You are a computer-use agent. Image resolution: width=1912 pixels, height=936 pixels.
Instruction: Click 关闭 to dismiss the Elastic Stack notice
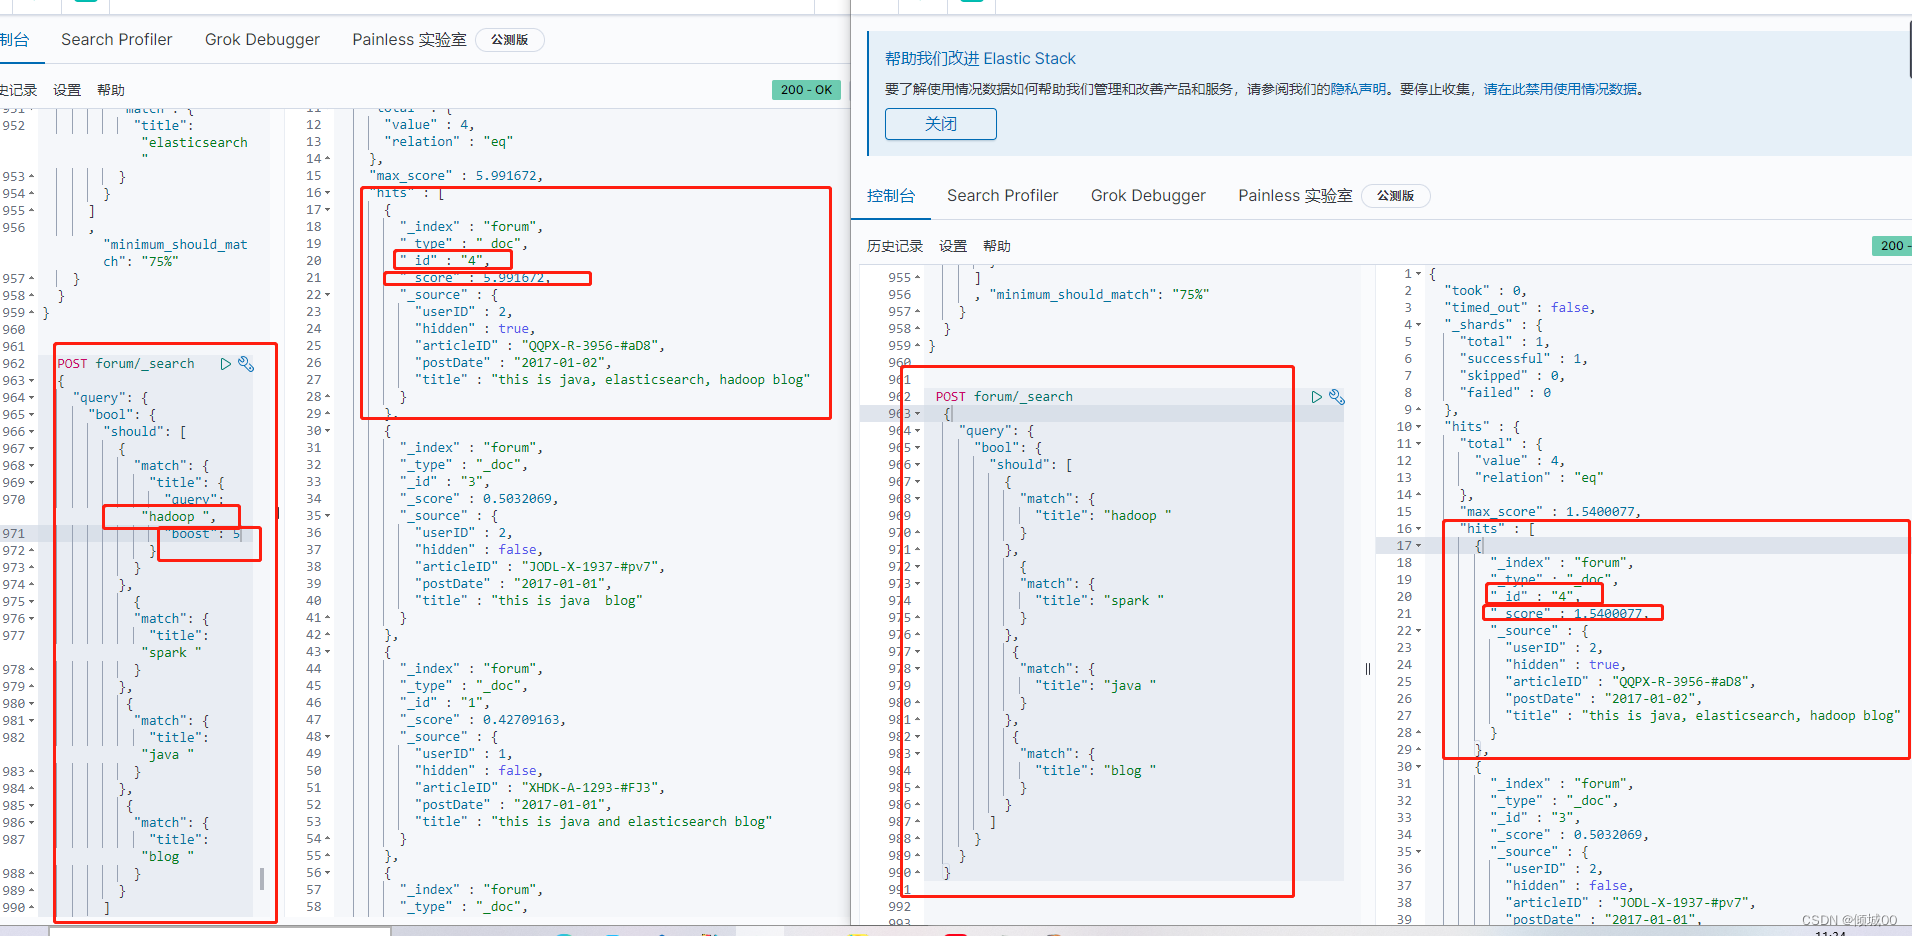pos(941,124)
